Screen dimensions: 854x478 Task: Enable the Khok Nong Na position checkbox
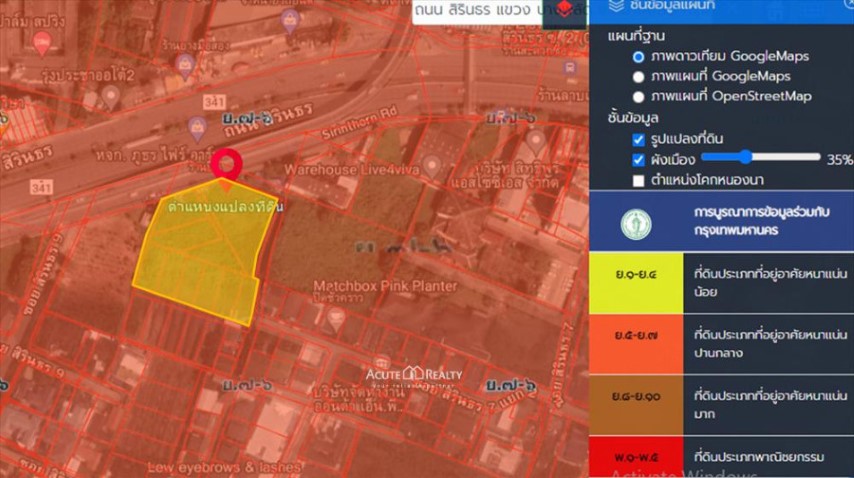[639, 181]
